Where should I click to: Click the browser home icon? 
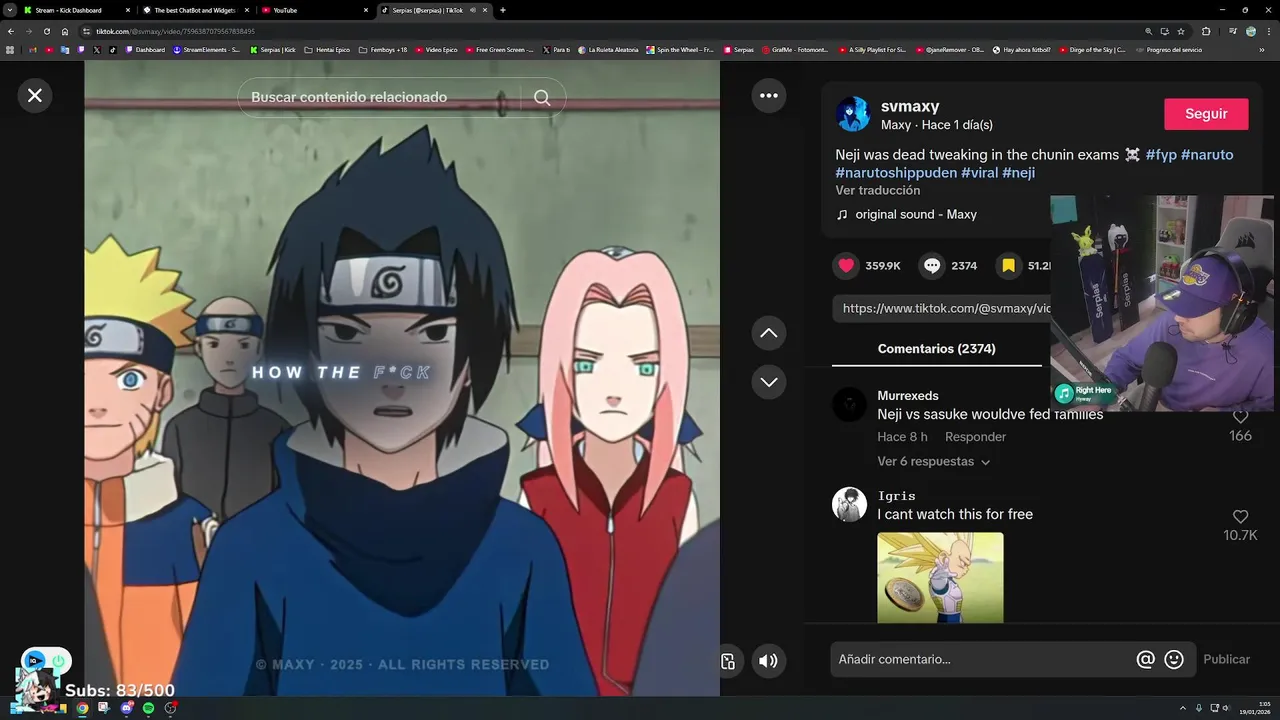tap(65, 31)
